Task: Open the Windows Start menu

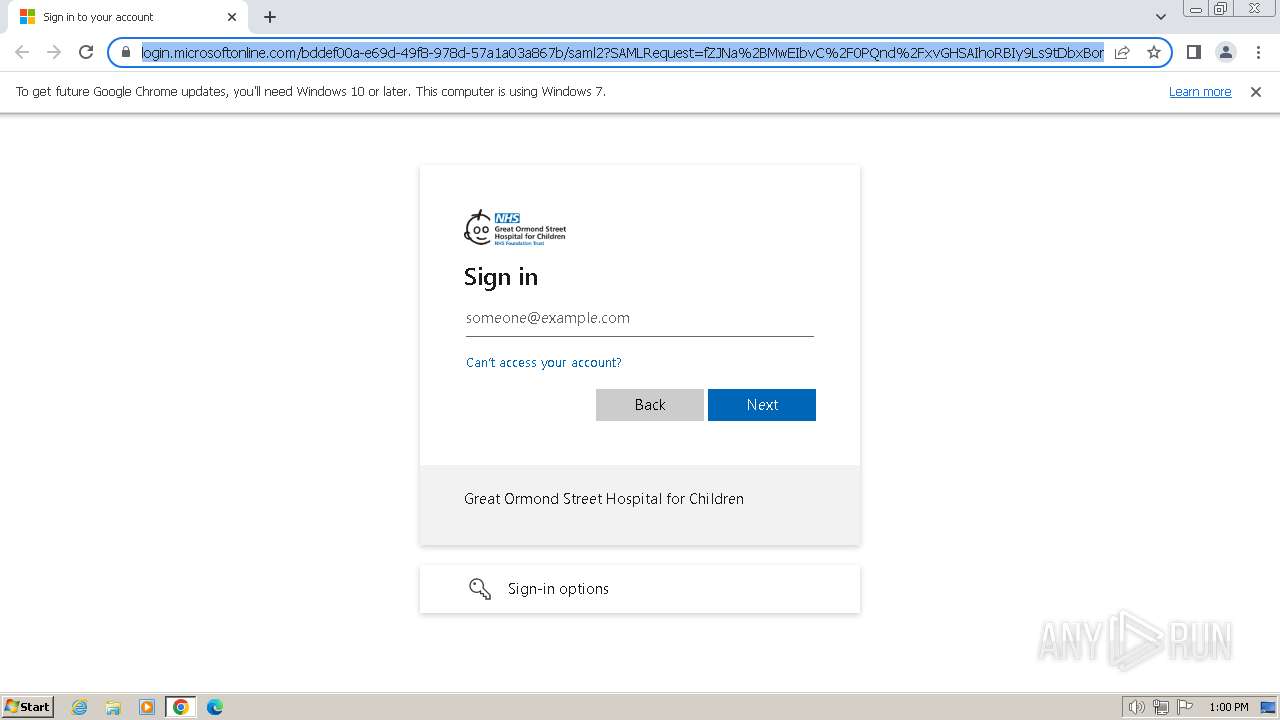Action: point(28,707)
